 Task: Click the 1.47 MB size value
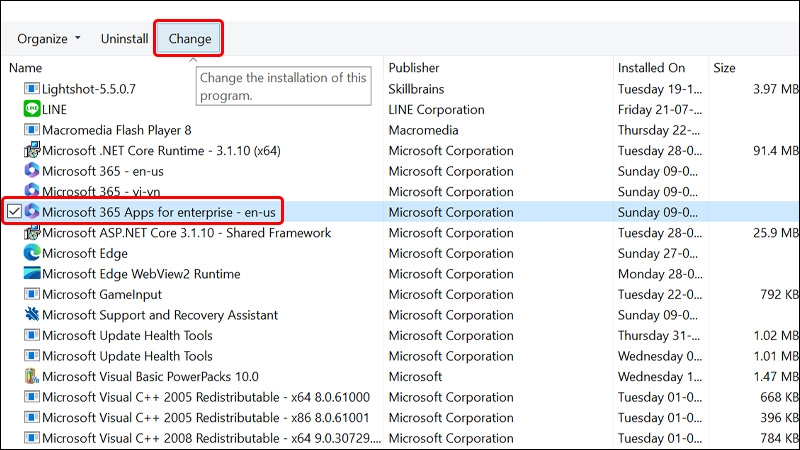click(776, 377)
